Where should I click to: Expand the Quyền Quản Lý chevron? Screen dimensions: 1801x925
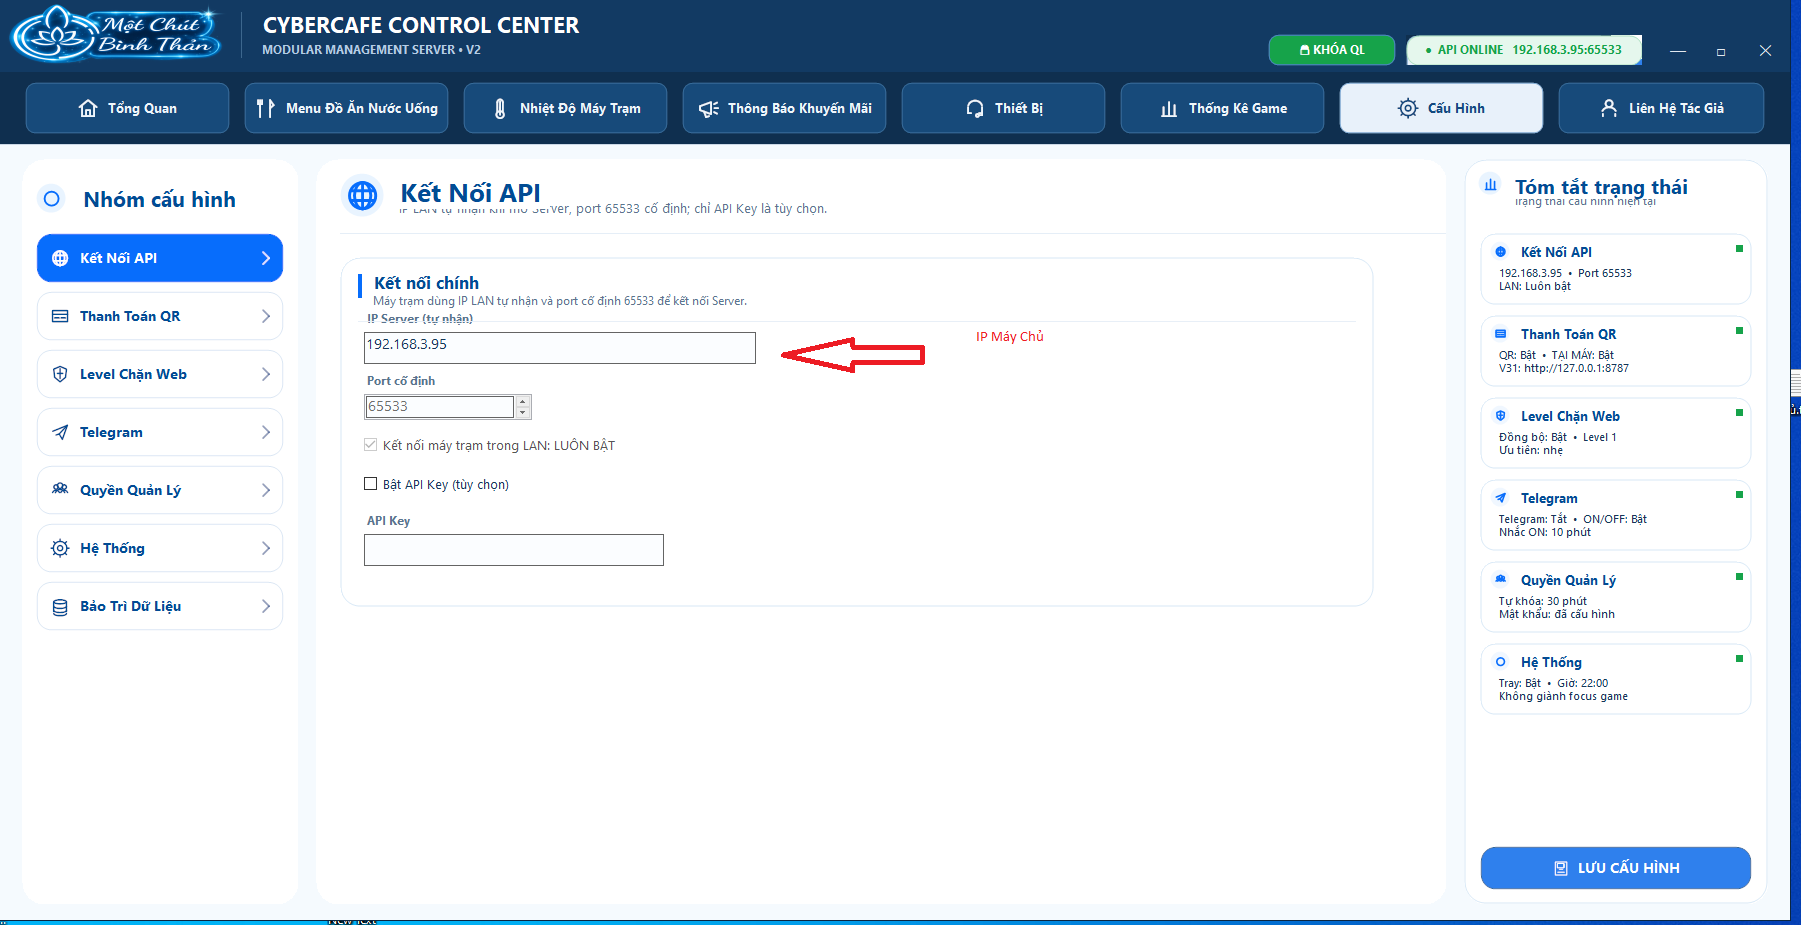(266, 490)
